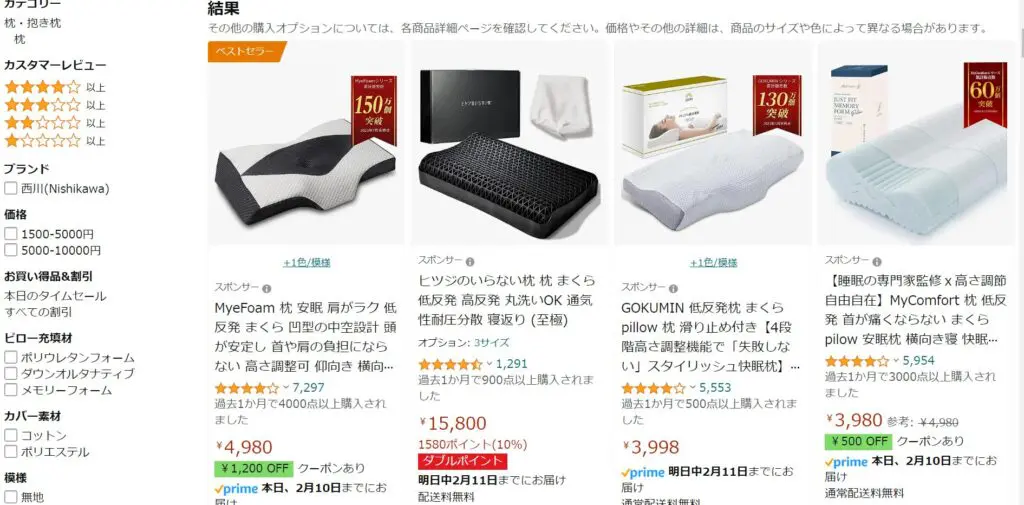This screenshot has height=505, width=1024.
Task: Check the 西川(Nishikawa) brand checkbox
Action: [10, 189]
